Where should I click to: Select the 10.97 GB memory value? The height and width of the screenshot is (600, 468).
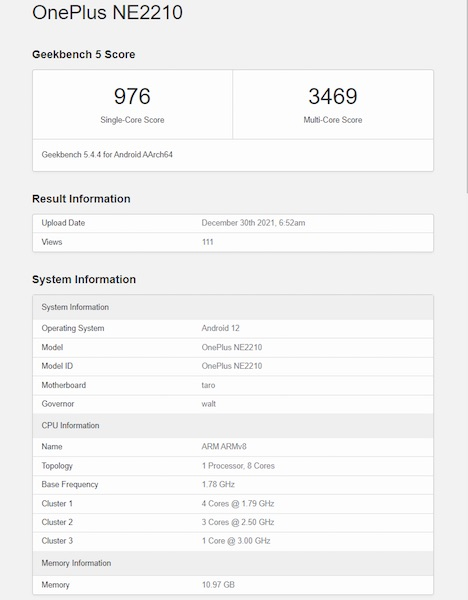tap(218, 585)
